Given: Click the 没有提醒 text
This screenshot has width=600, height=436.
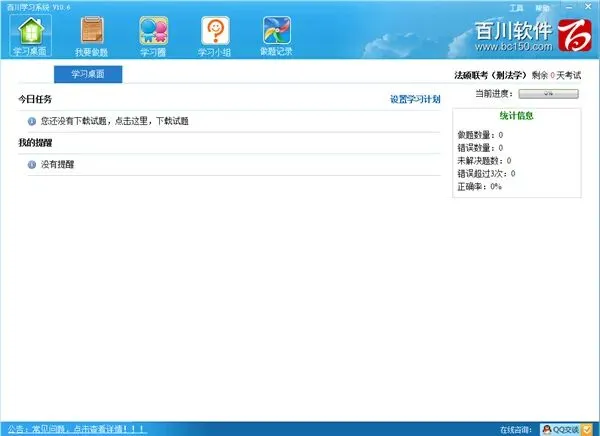Looking at the screenshot, I should tap(57, 165).
